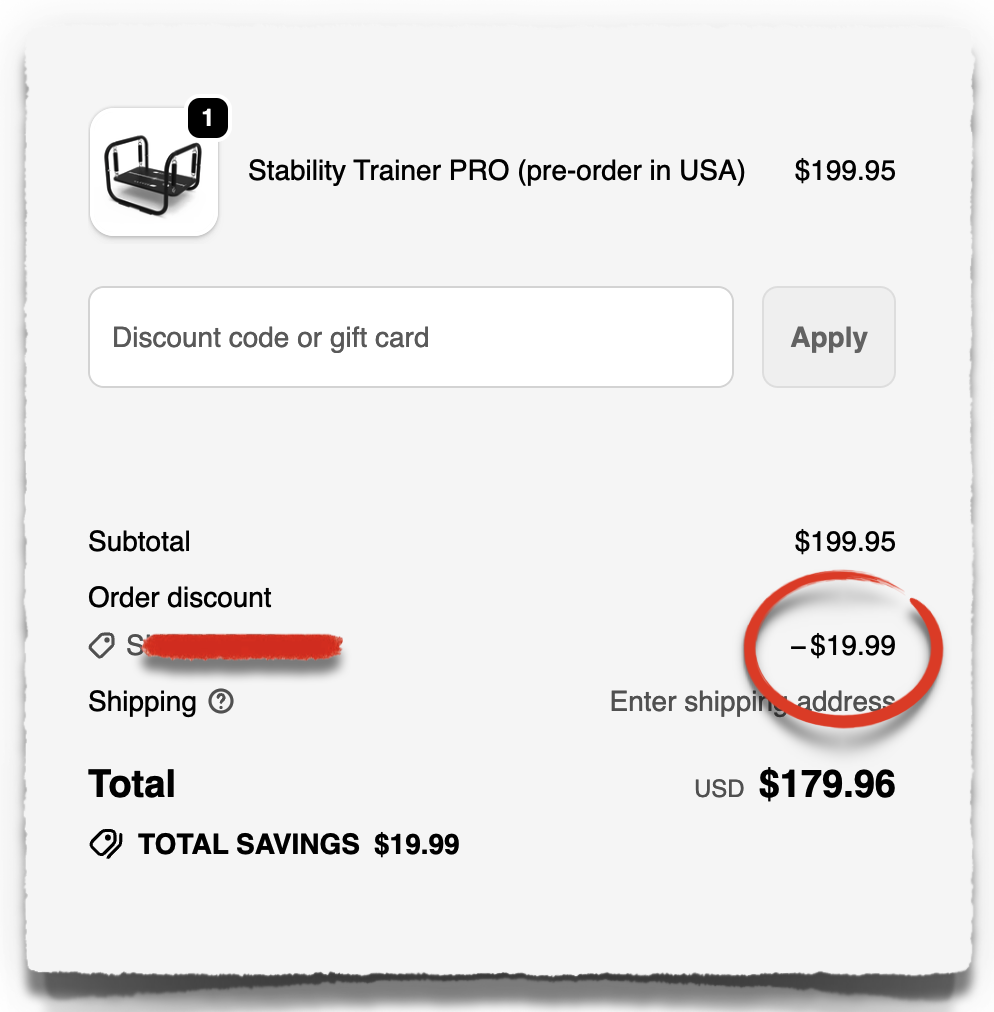Click the Order discount row label
Image resolution: width=994 pixels, height=1012 pixels.
tap(179, 597)
